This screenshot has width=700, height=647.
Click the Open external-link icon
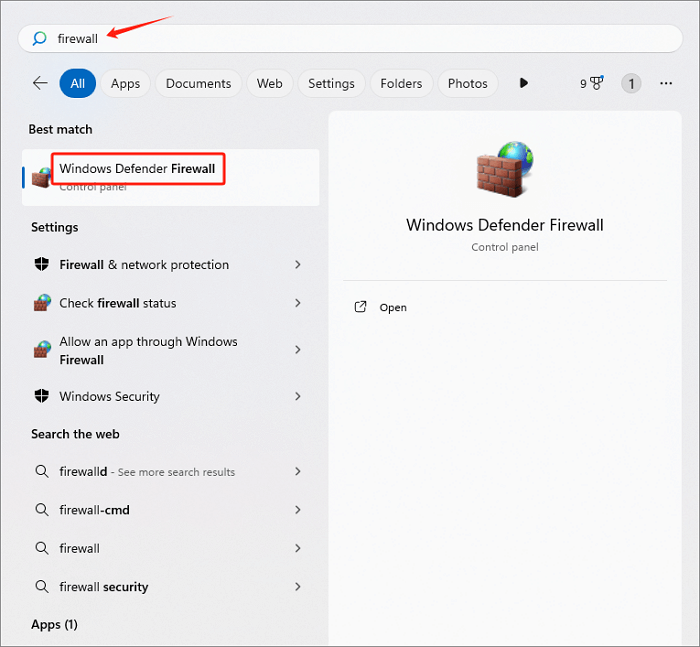tap(361, 307)
